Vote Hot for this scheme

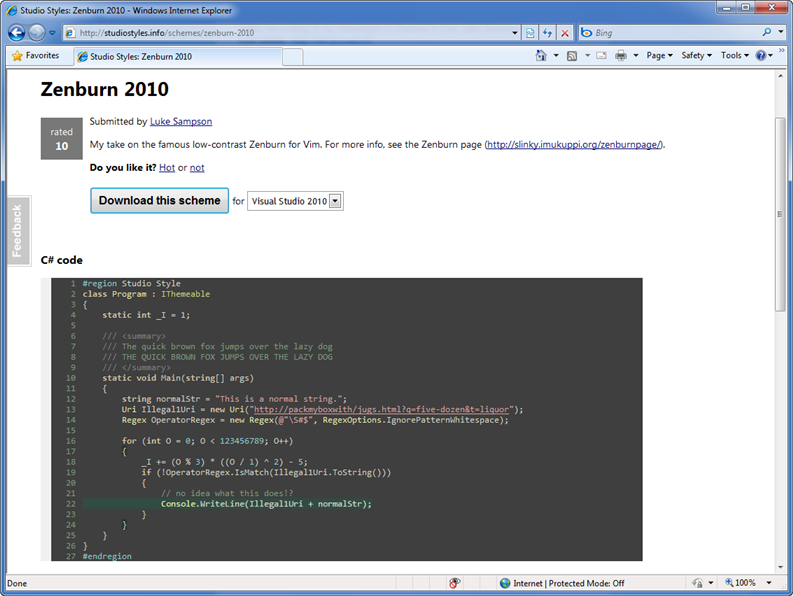click(x=167, y=167)
